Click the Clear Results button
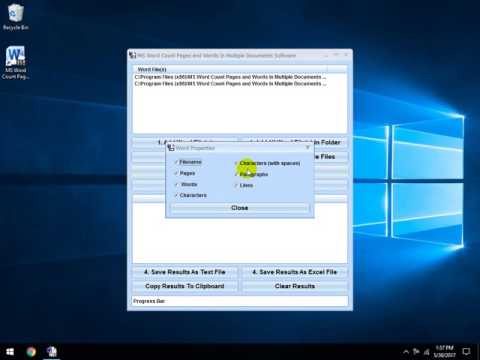 (x=295, y=286)
